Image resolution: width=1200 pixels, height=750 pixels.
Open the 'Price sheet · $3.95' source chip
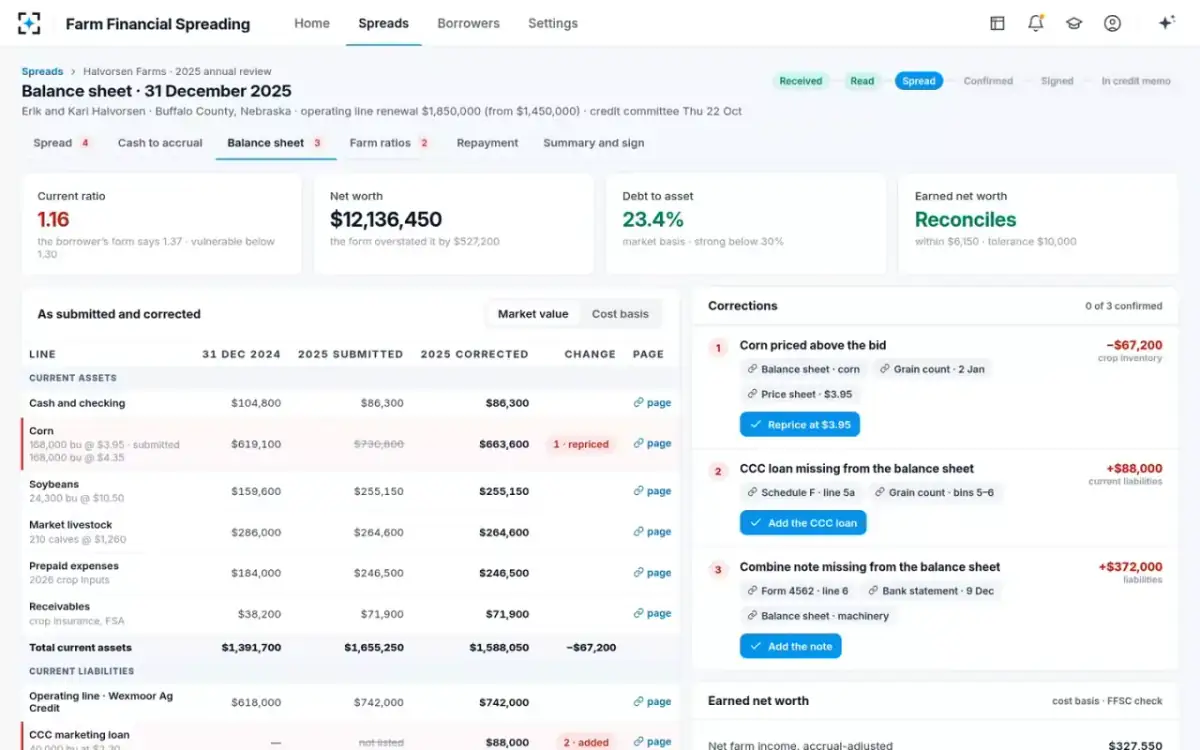click(799, 394)
